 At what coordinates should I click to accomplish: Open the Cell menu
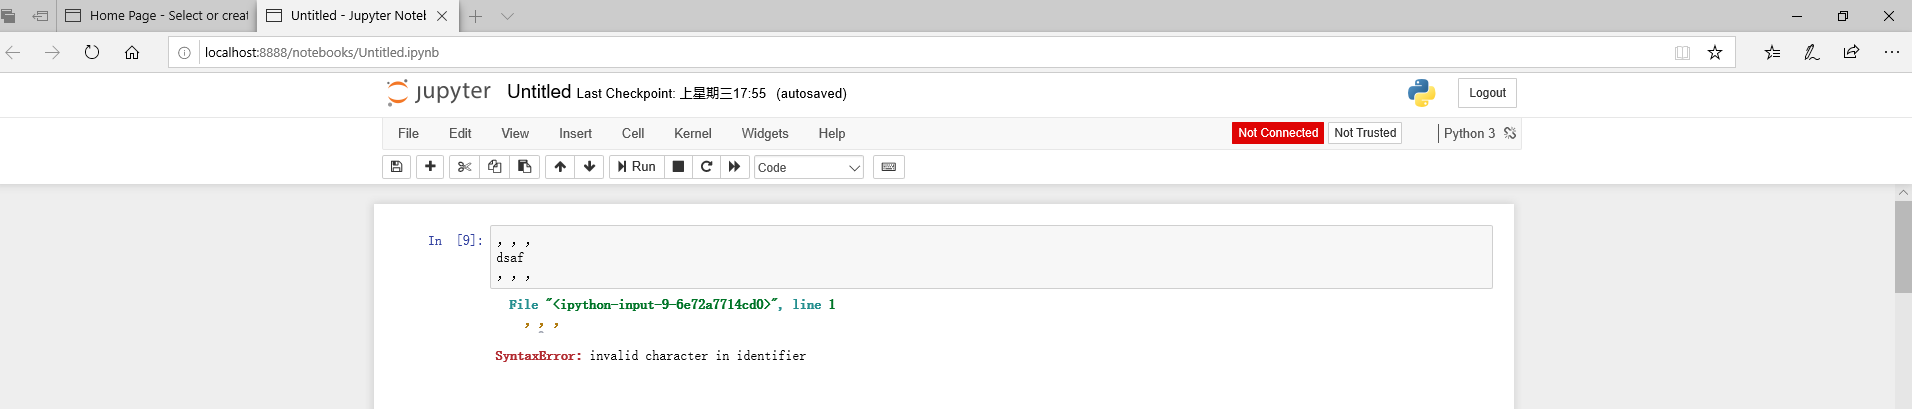[x=633, y=133]
